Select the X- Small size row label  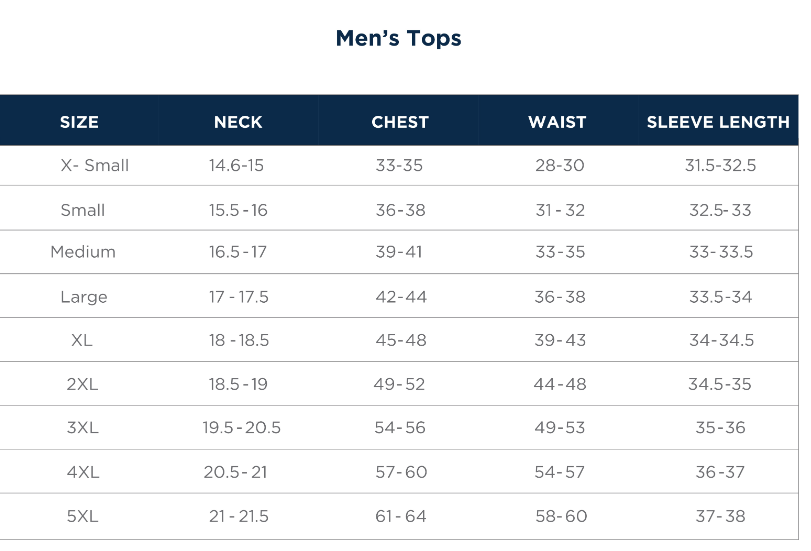(x=95, y=166)
